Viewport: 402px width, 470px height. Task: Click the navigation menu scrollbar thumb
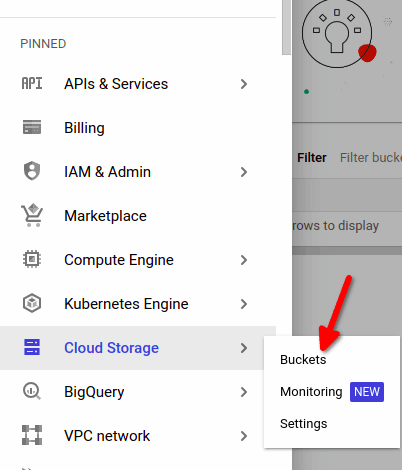pos(286,27)
